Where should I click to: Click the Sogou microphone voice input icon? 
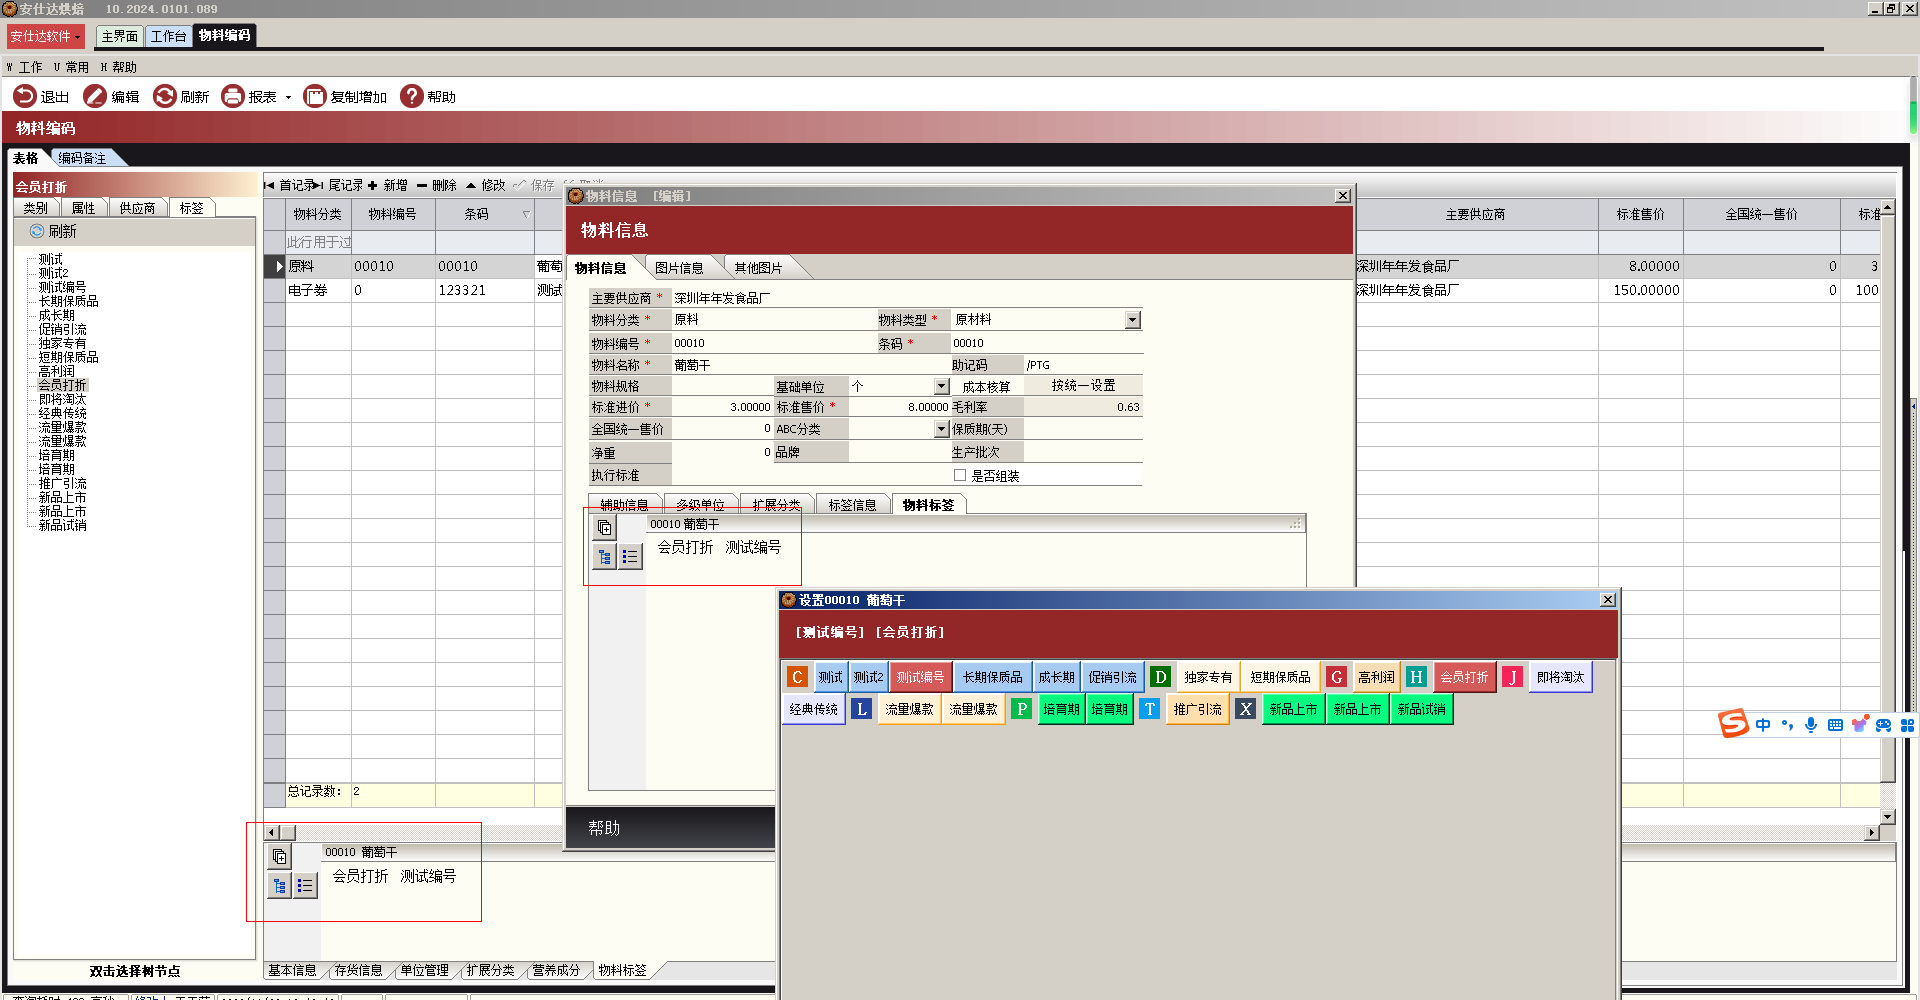(x=1811, y=725)
